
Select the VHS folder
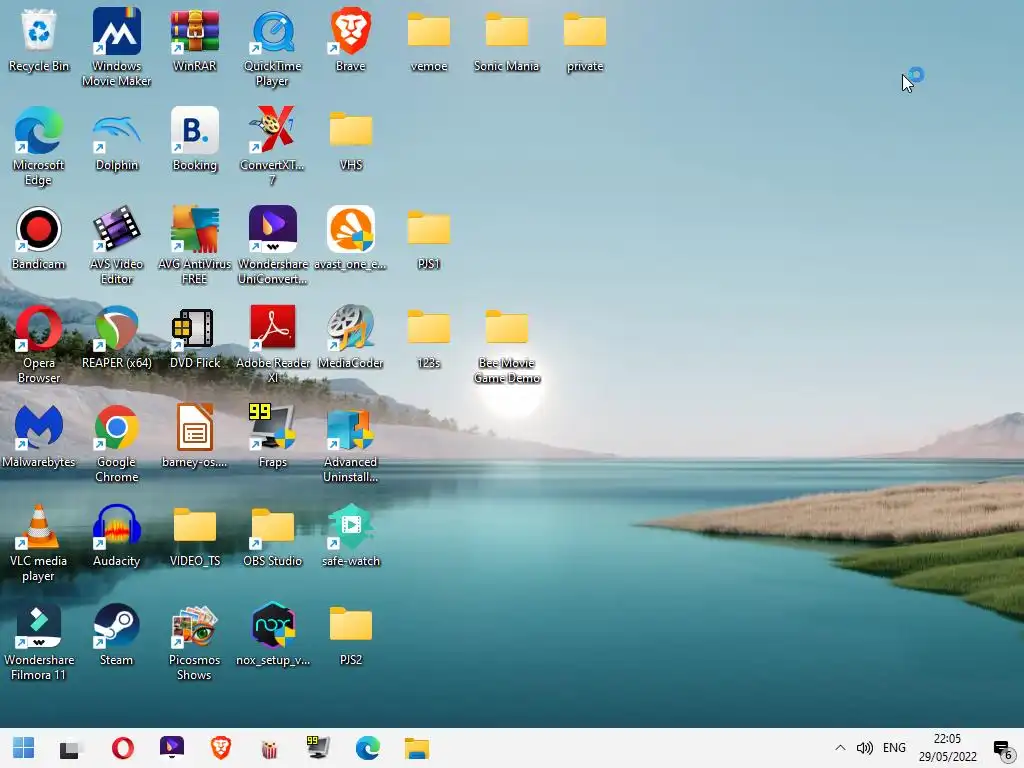pos(351,140)
